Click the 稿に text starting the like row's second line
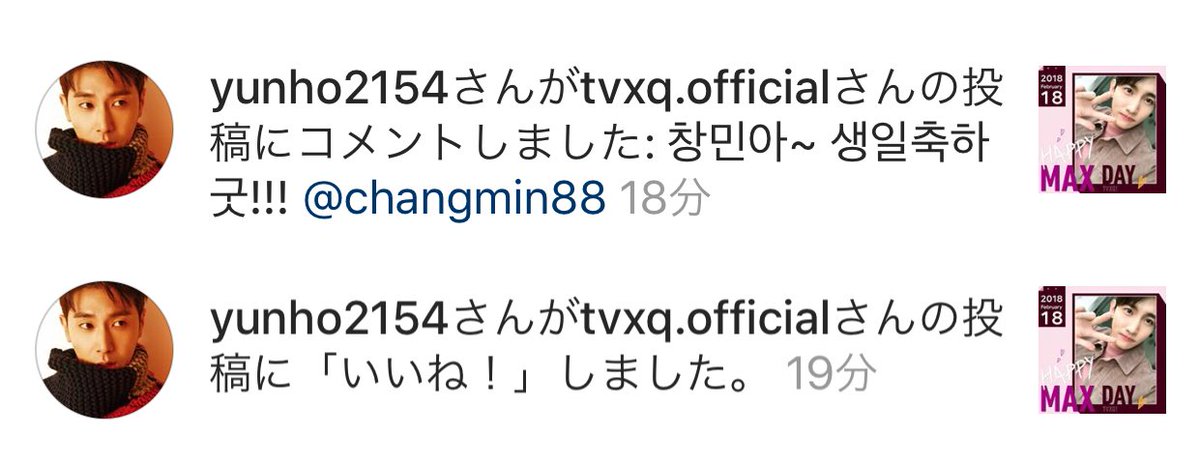Screen dimensions: 1200x465 255,373
